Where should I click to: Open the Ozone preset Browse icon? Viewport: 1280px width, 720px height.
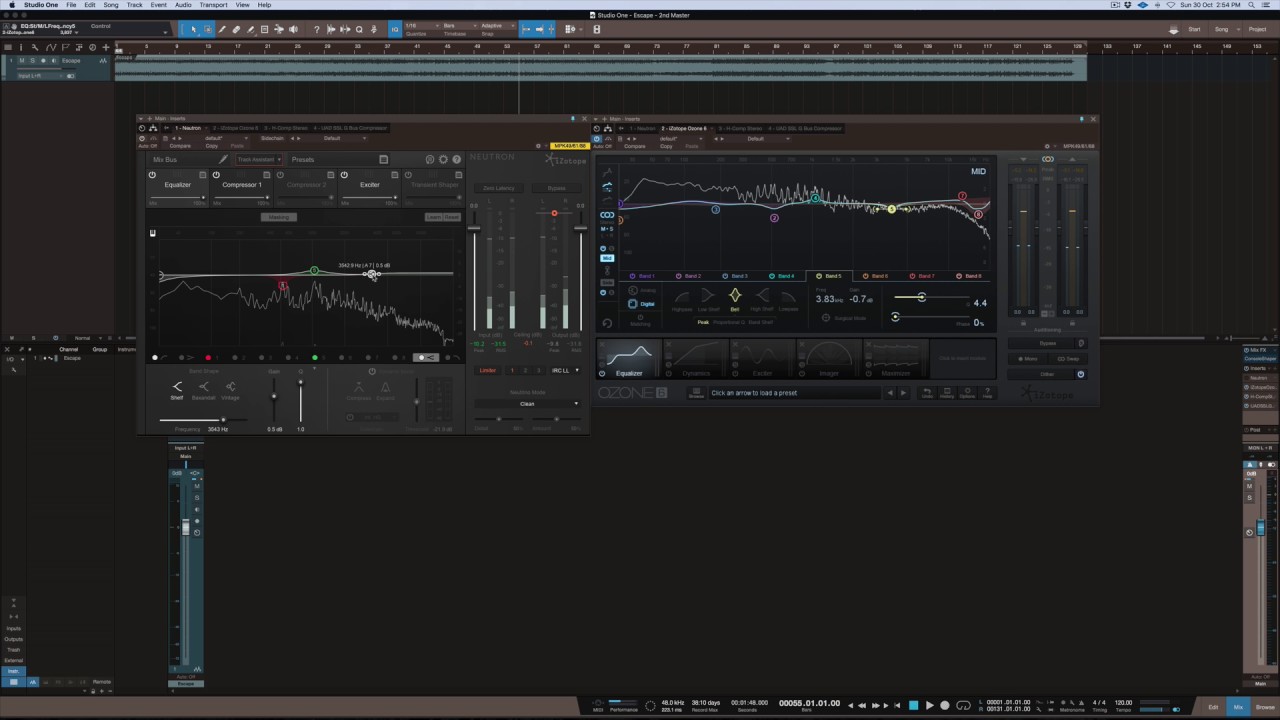696,393
